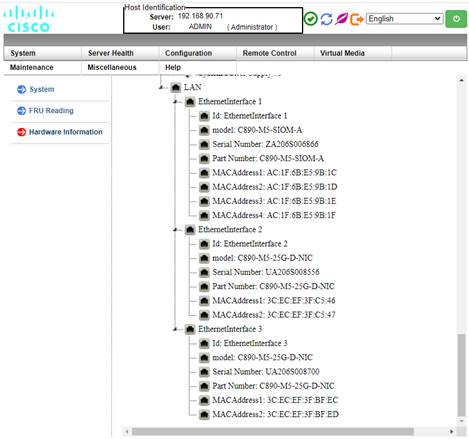Select Part Number C890-M5-25G-D-NIC under EthernetInterface 3
The height and width of the screenshot is (439, 469).
[273, 386]
